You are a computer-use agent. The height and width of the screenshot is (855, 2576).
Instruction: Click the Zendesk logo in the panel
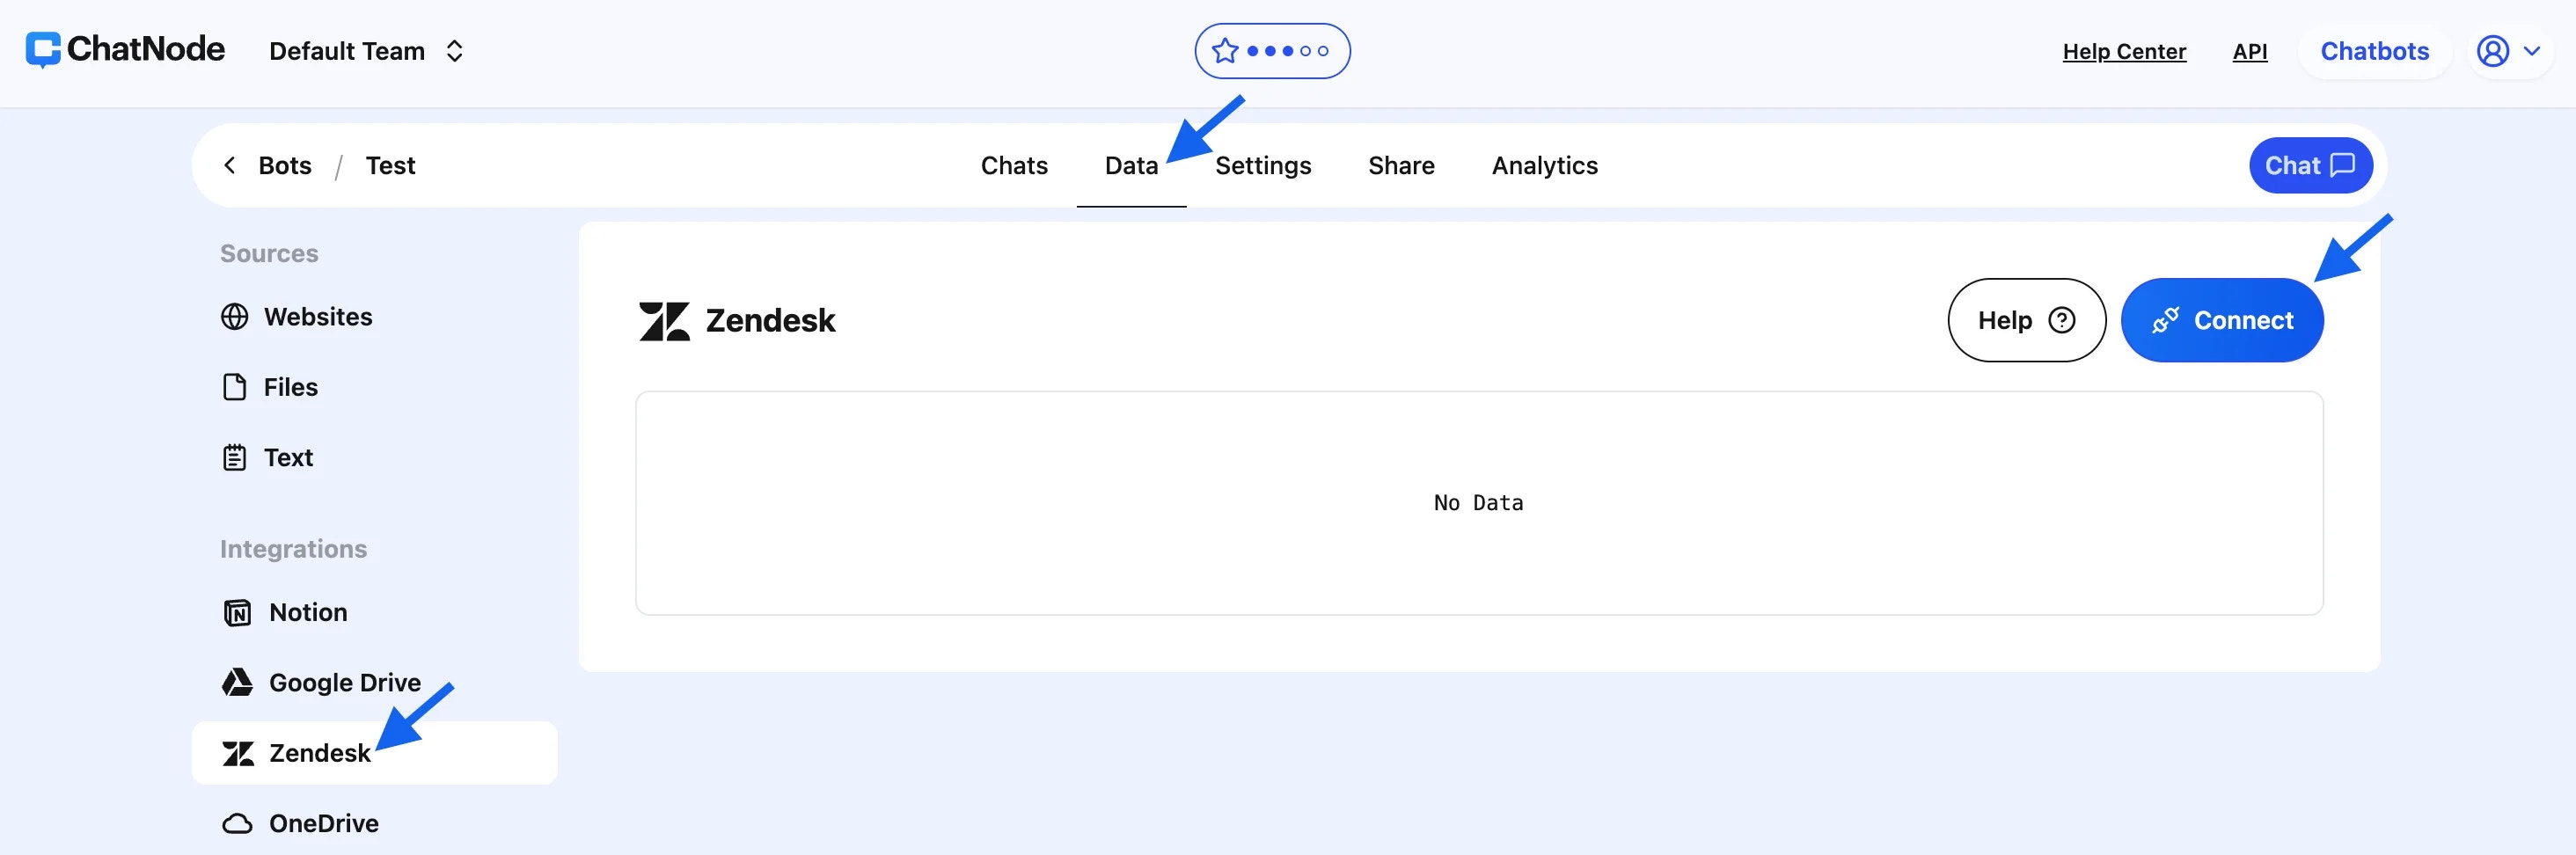point(666,320)
